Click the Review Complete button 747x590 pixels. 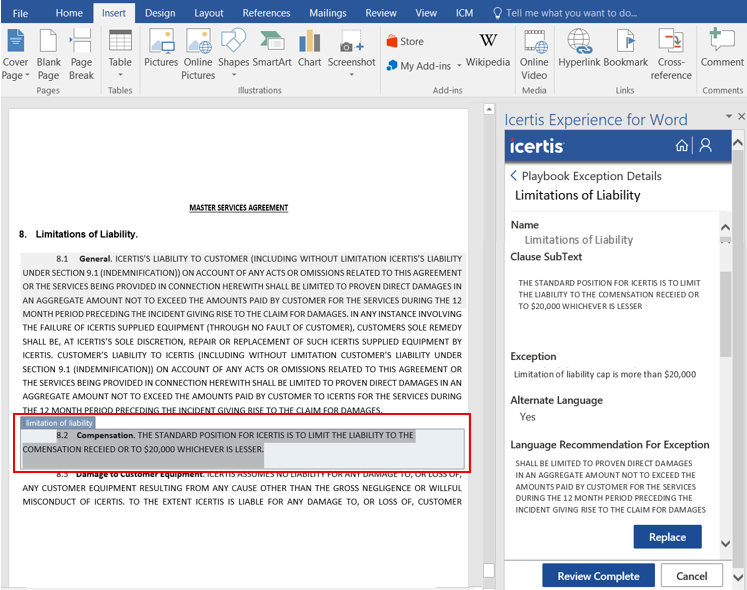click(x=598, y=576)
